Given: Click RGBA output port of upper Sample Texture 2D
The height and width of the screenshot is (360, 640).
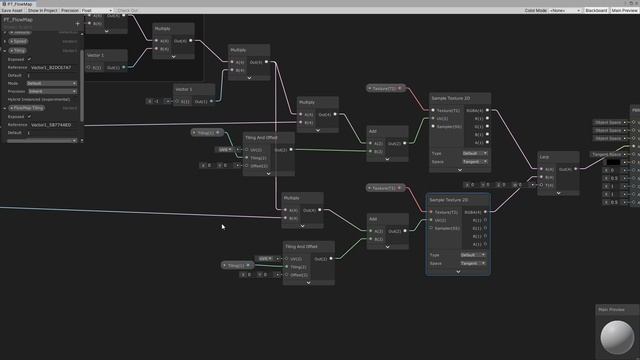Looking at the screenshot, I should pos(487,110).
